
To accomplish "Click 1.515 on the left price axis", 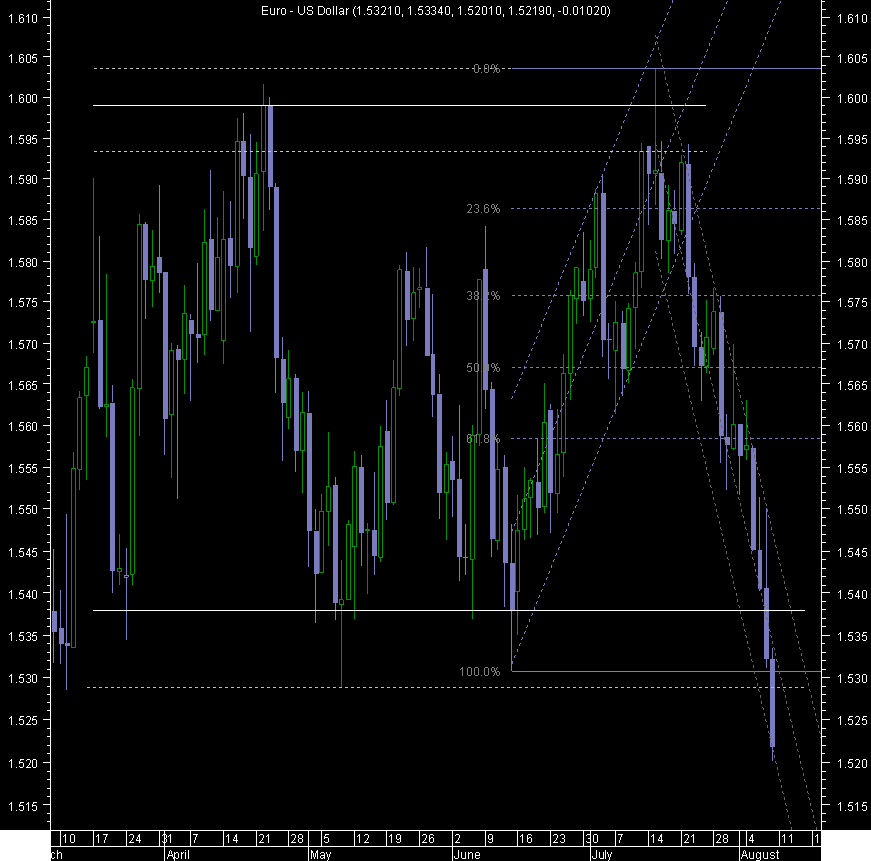I will tap(23, 806).
